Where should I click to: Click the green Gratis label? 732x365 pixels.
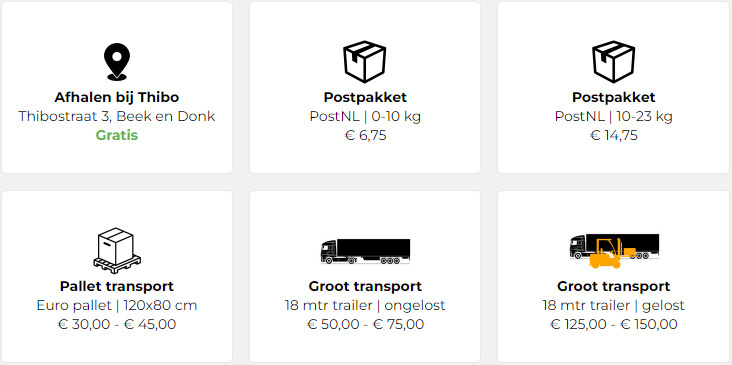(117, 135)
